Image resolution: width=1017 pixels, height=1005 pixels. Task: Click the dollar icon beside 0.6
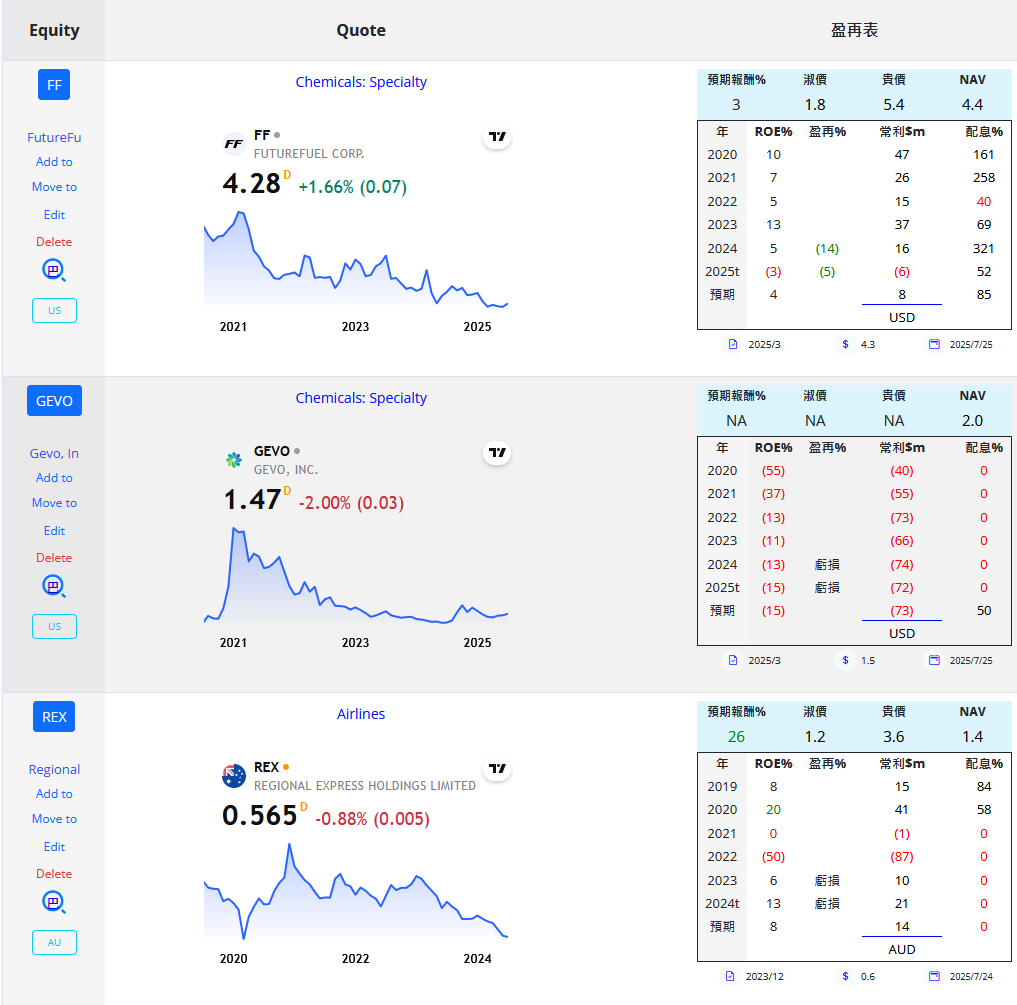[x=845, y=976]
